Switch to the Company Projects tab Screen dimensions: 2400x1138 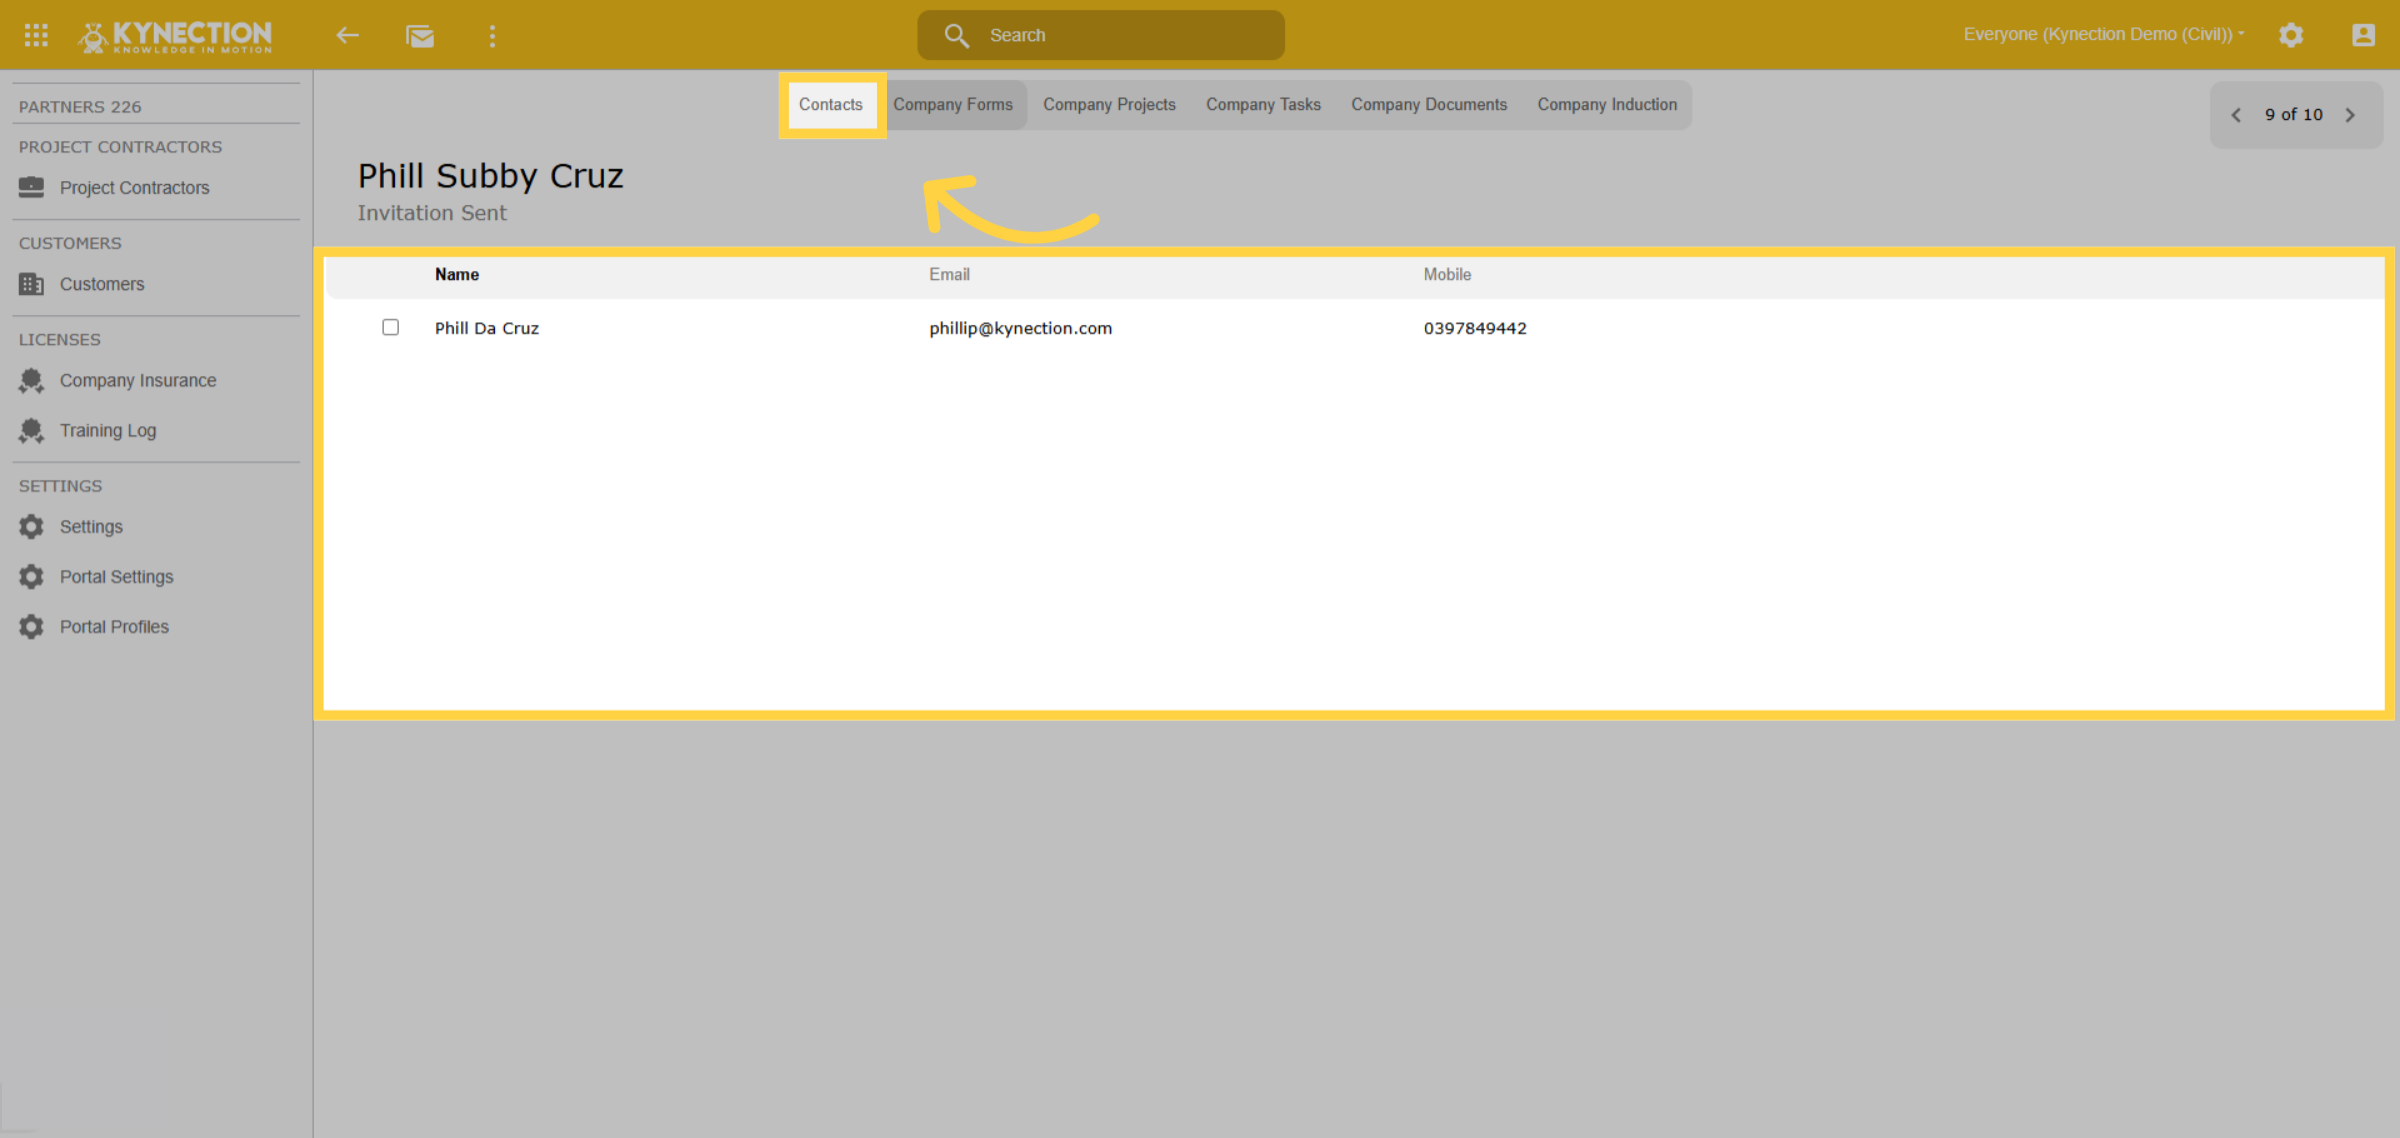point(1109,104)
